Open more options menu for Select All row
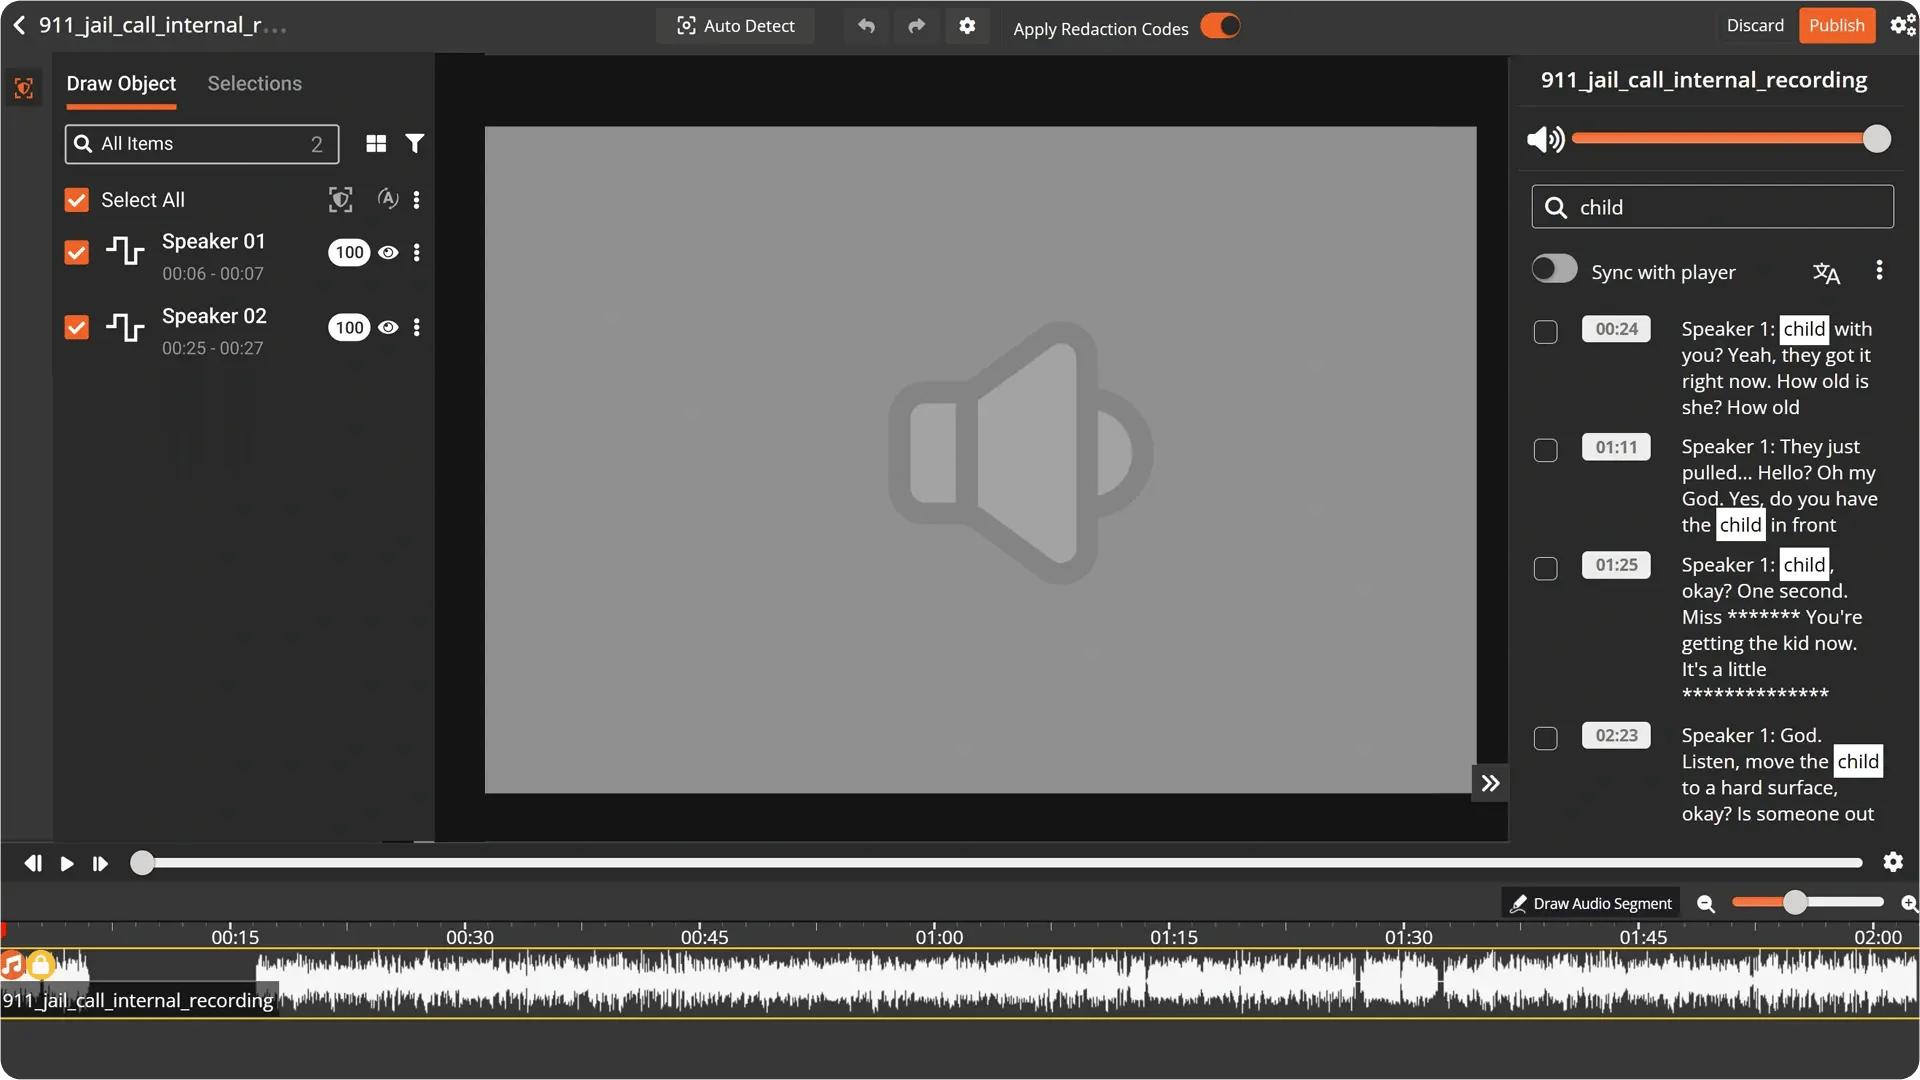 417,200
